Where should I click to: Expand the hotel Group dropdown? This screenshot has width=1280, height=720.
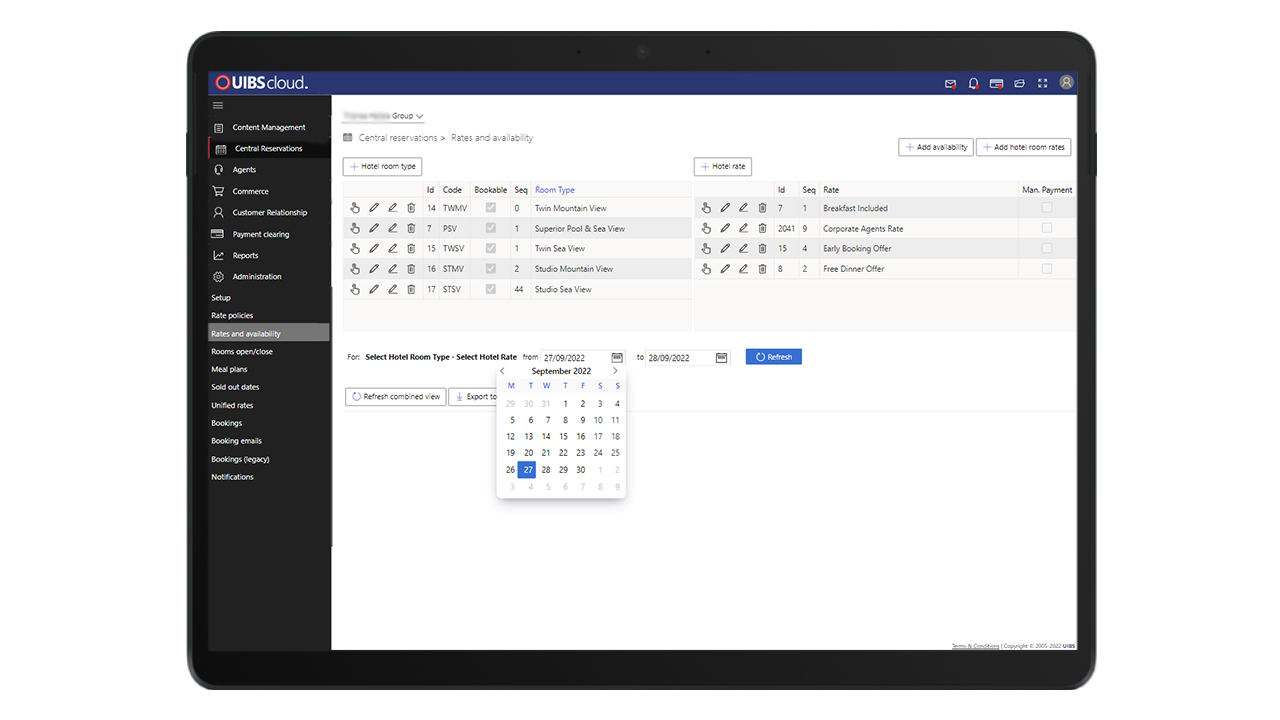click(383, 116)
